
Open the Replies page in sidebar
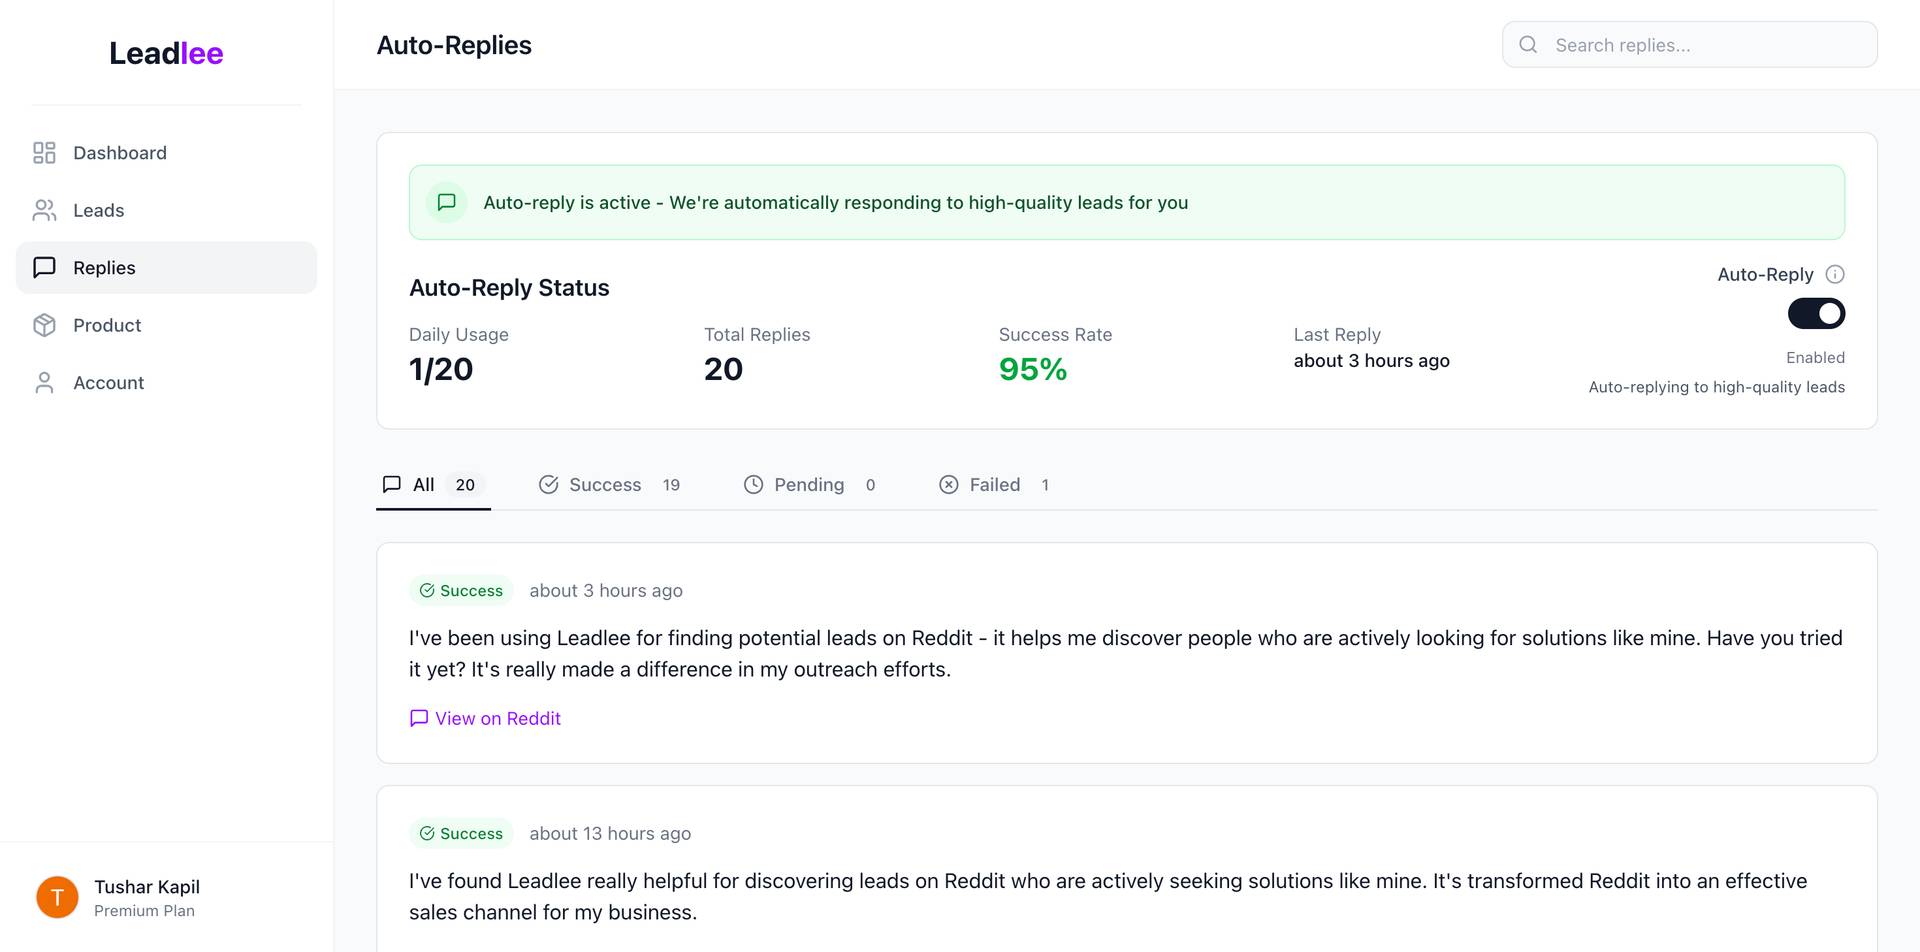click(104, 268)
